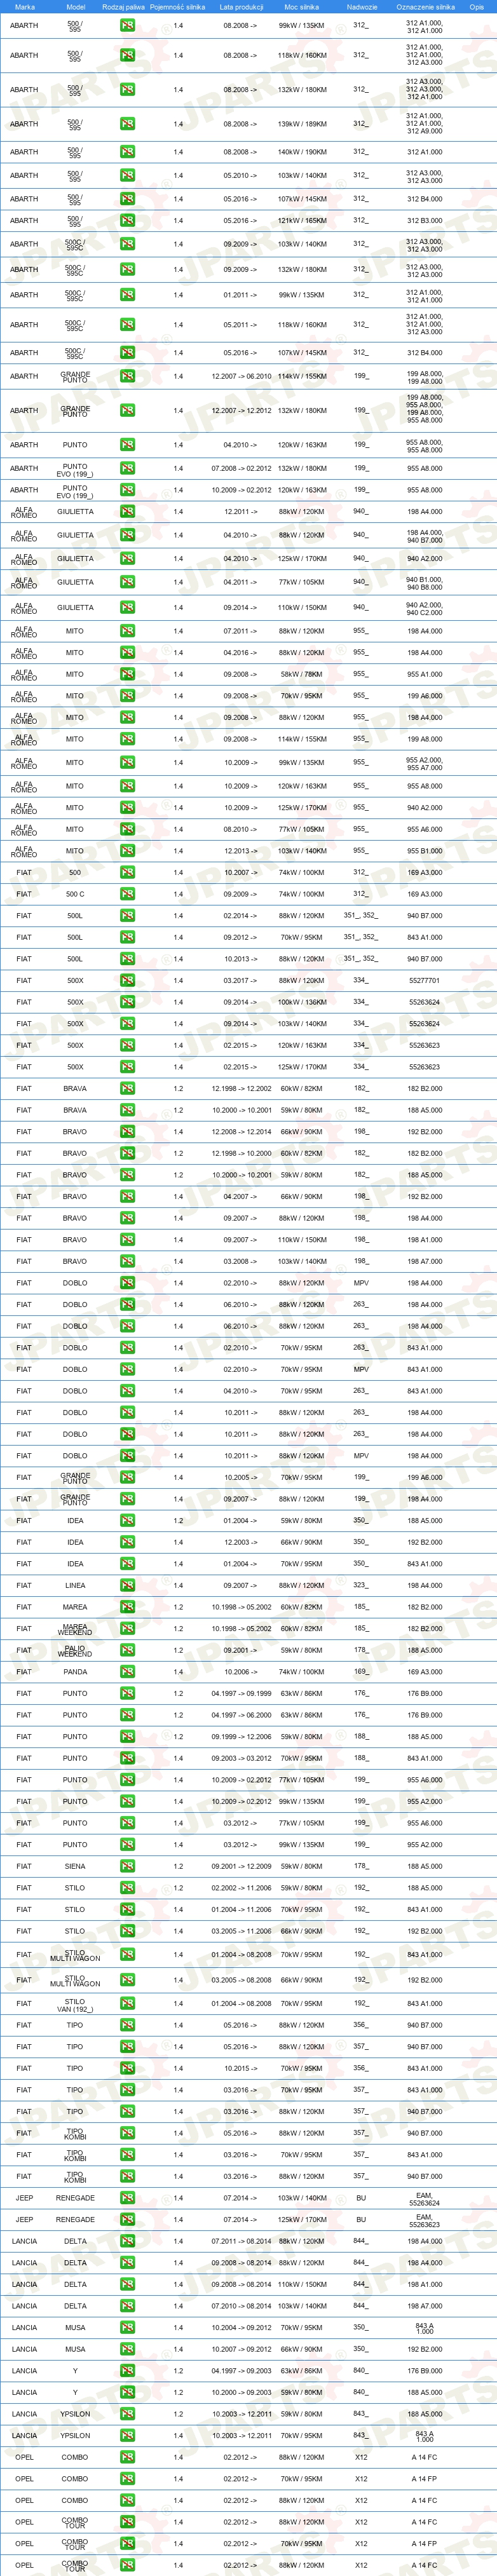
Task: Click fuel icon in JEEP RENEGADE 125kW / 170KM row
Action: tap(127, 2220)
